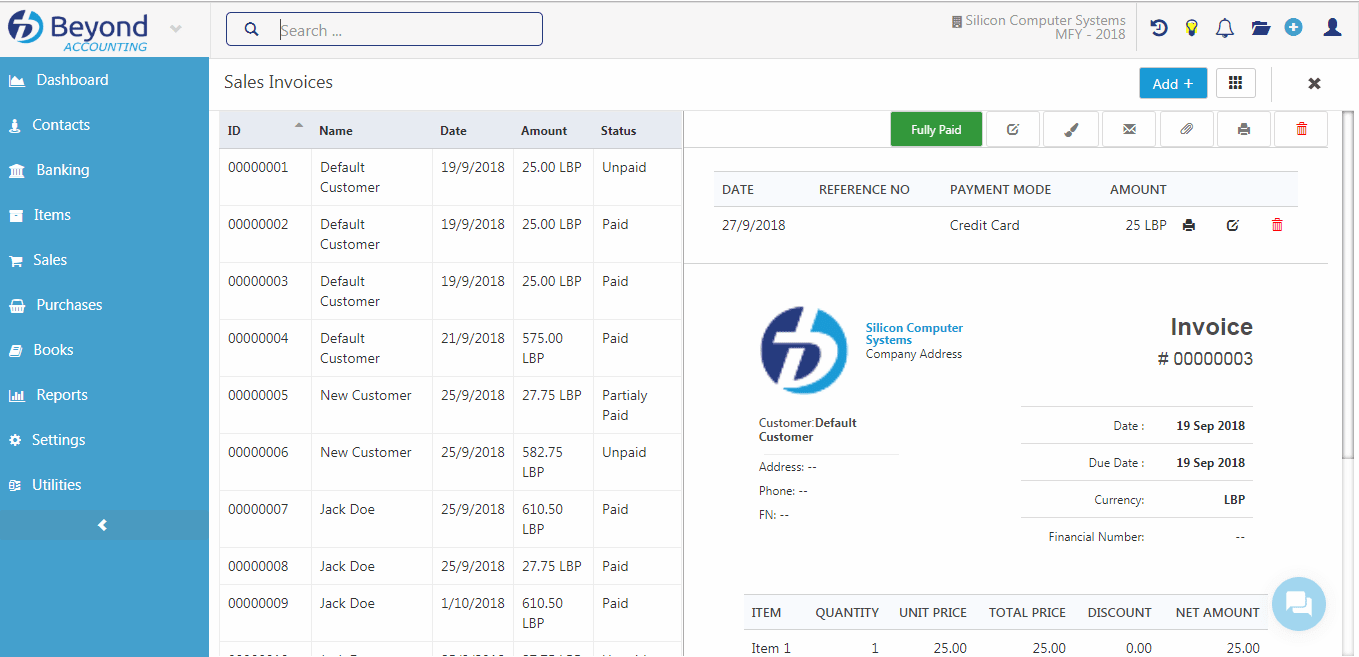Click the paintbrush customize icon in the invoice toolbar
This screenshot has width=1359, height=657.
[x=1071, y=129]
